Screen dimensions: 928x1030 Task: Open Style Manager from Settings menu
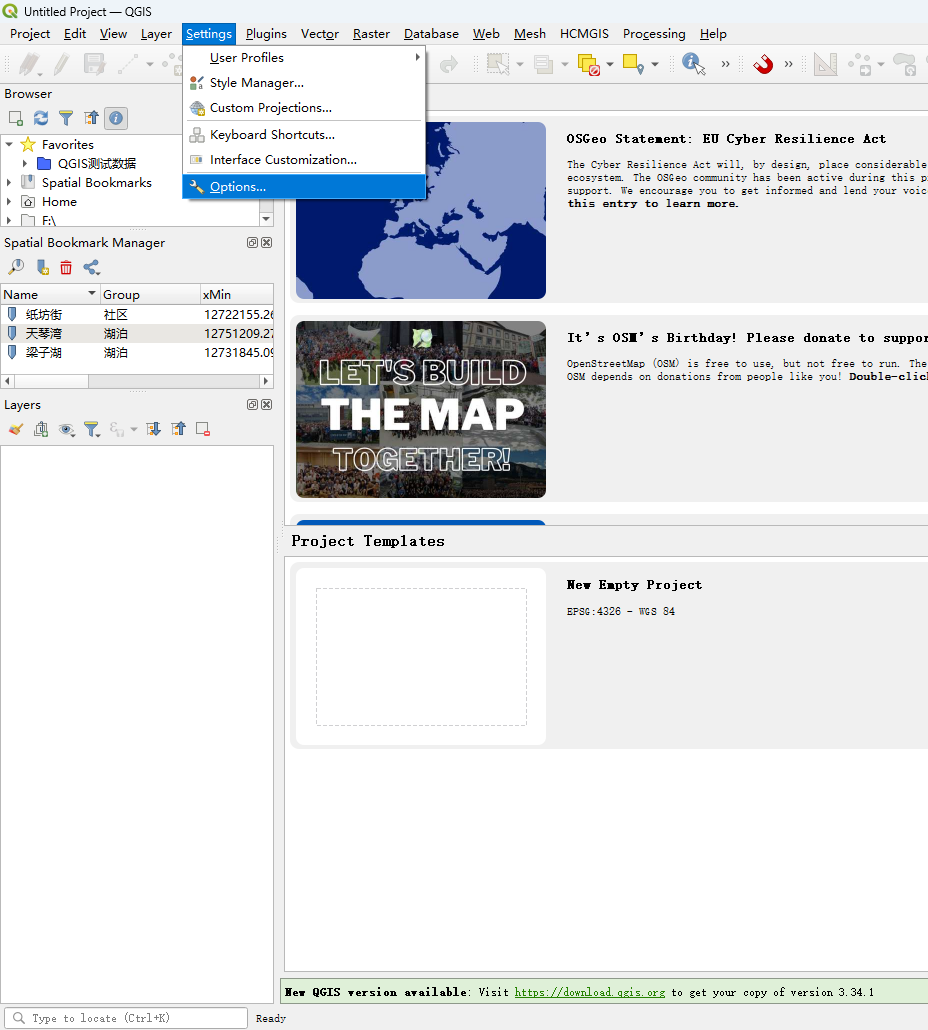click(x=304, y=83)
